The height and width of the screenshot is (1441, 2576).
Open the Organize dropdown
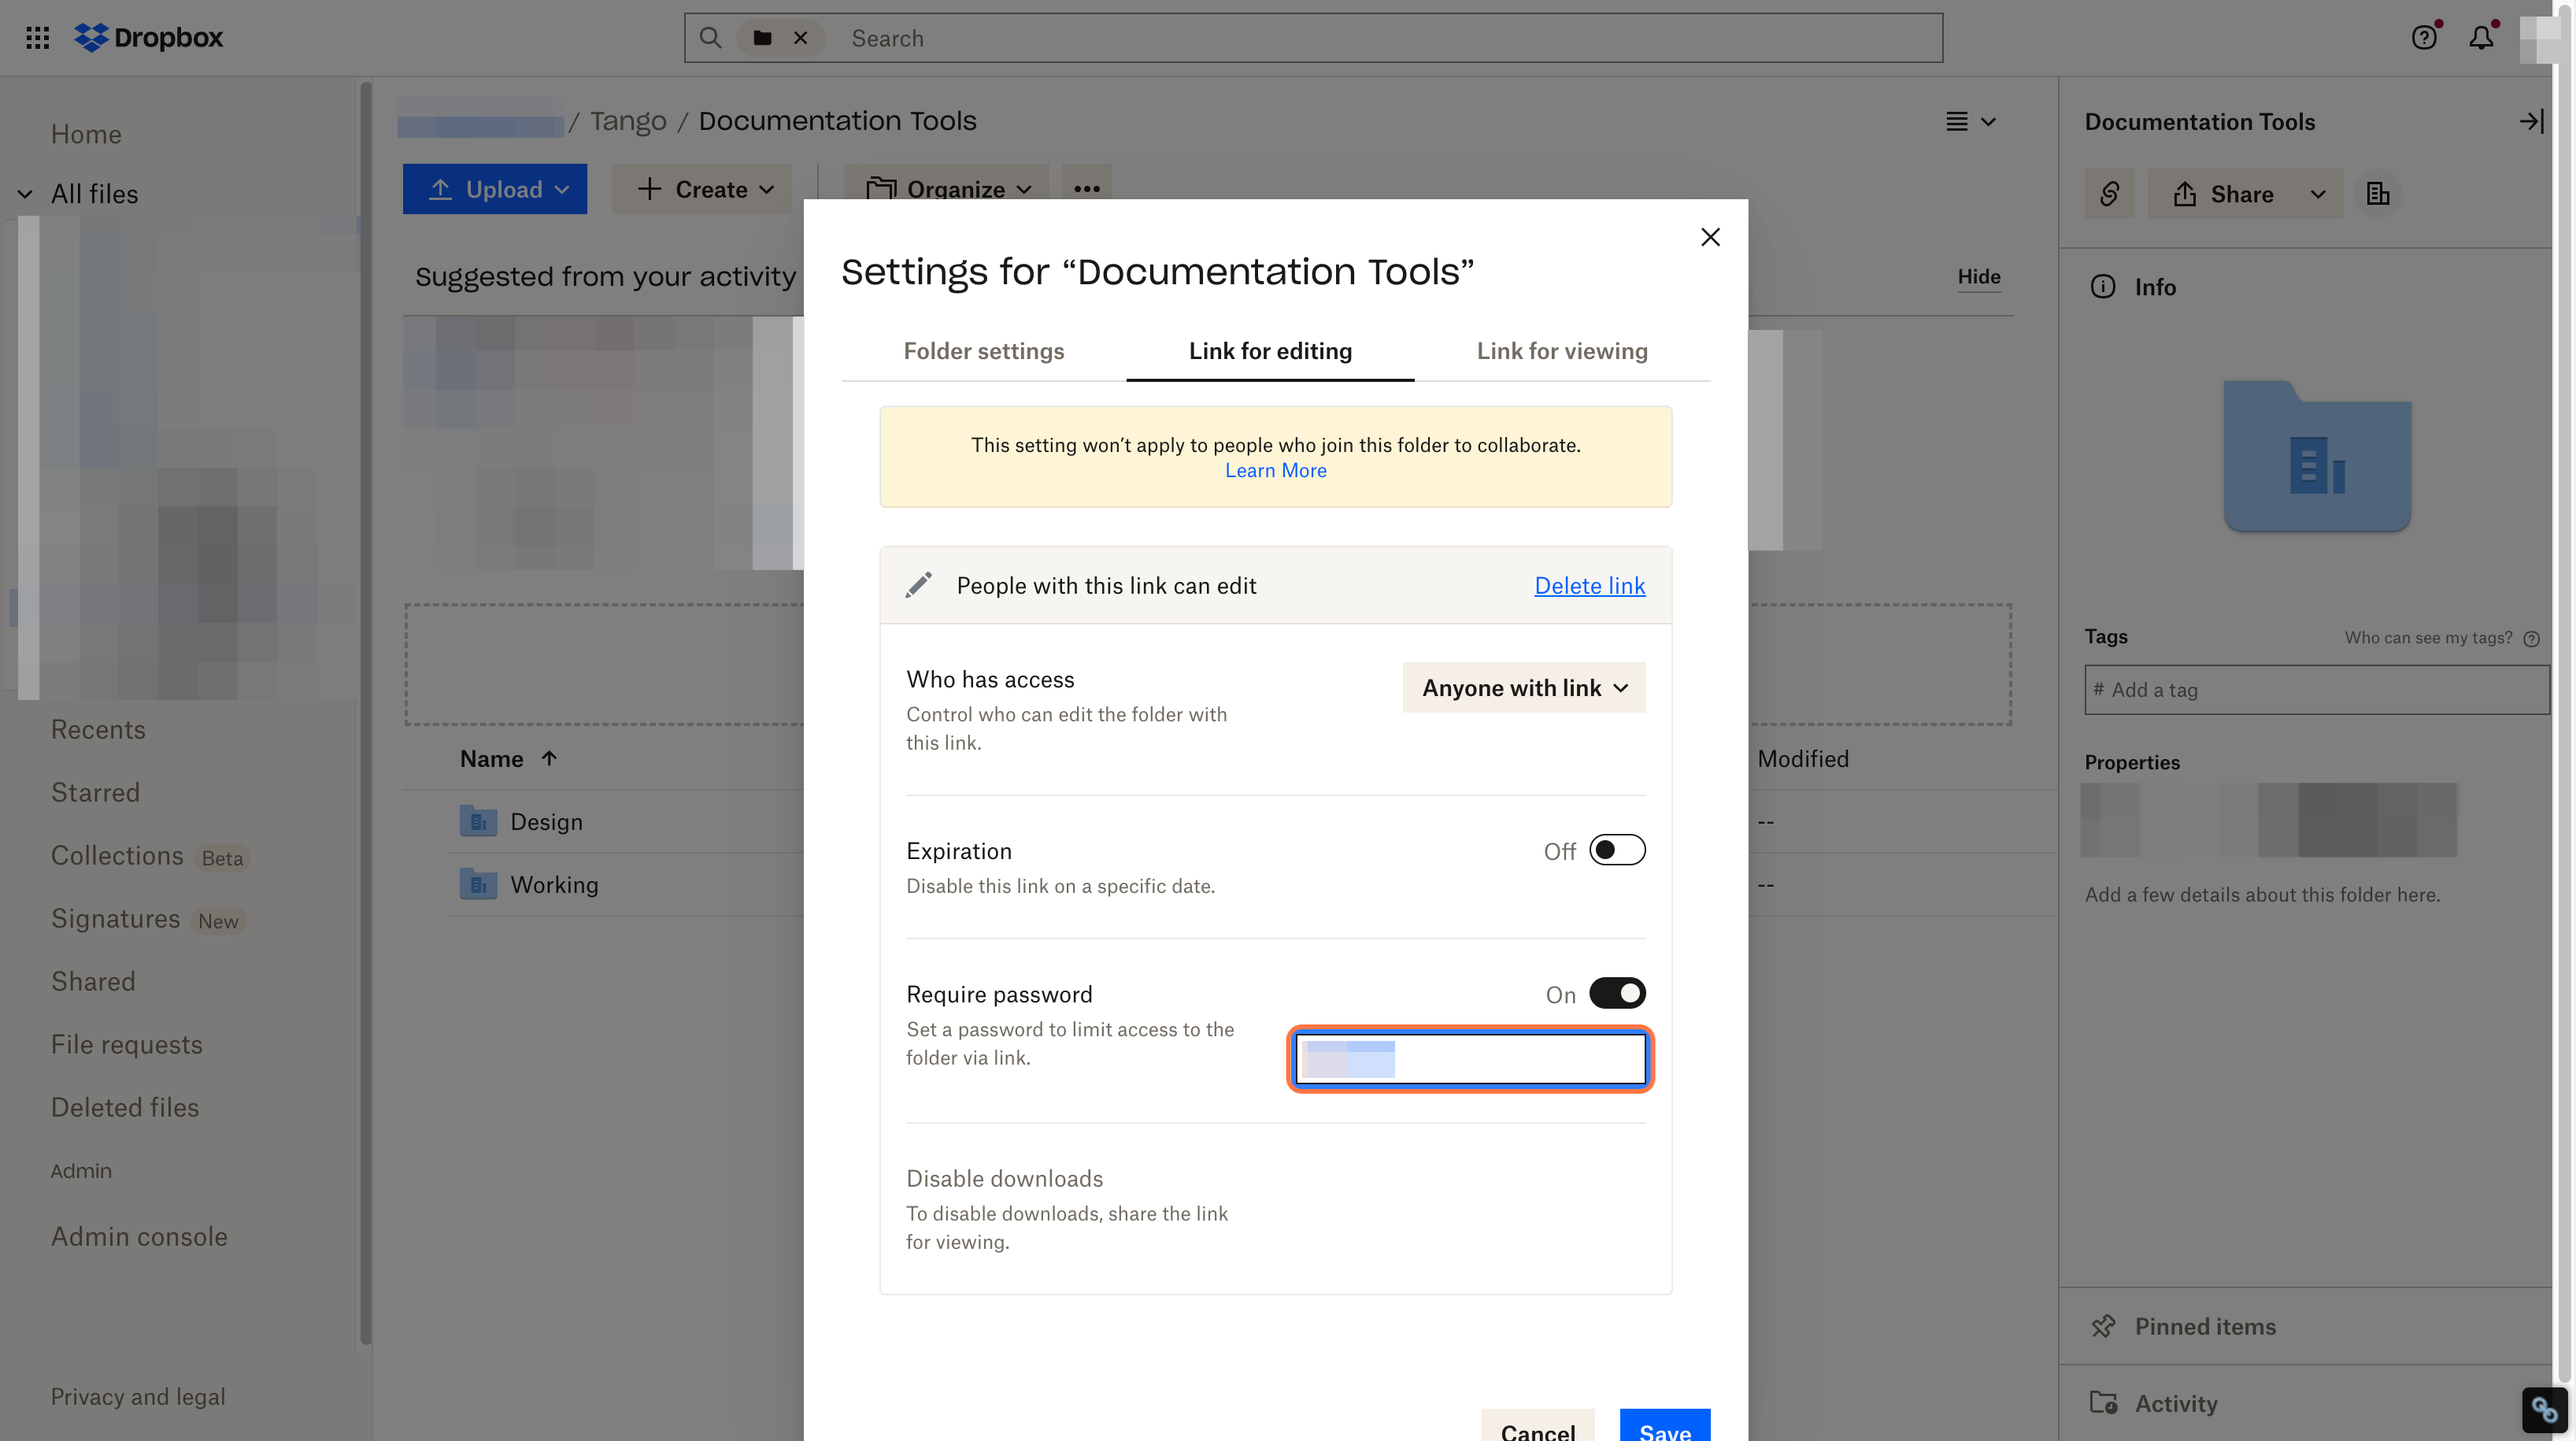[x=947, y=189]
